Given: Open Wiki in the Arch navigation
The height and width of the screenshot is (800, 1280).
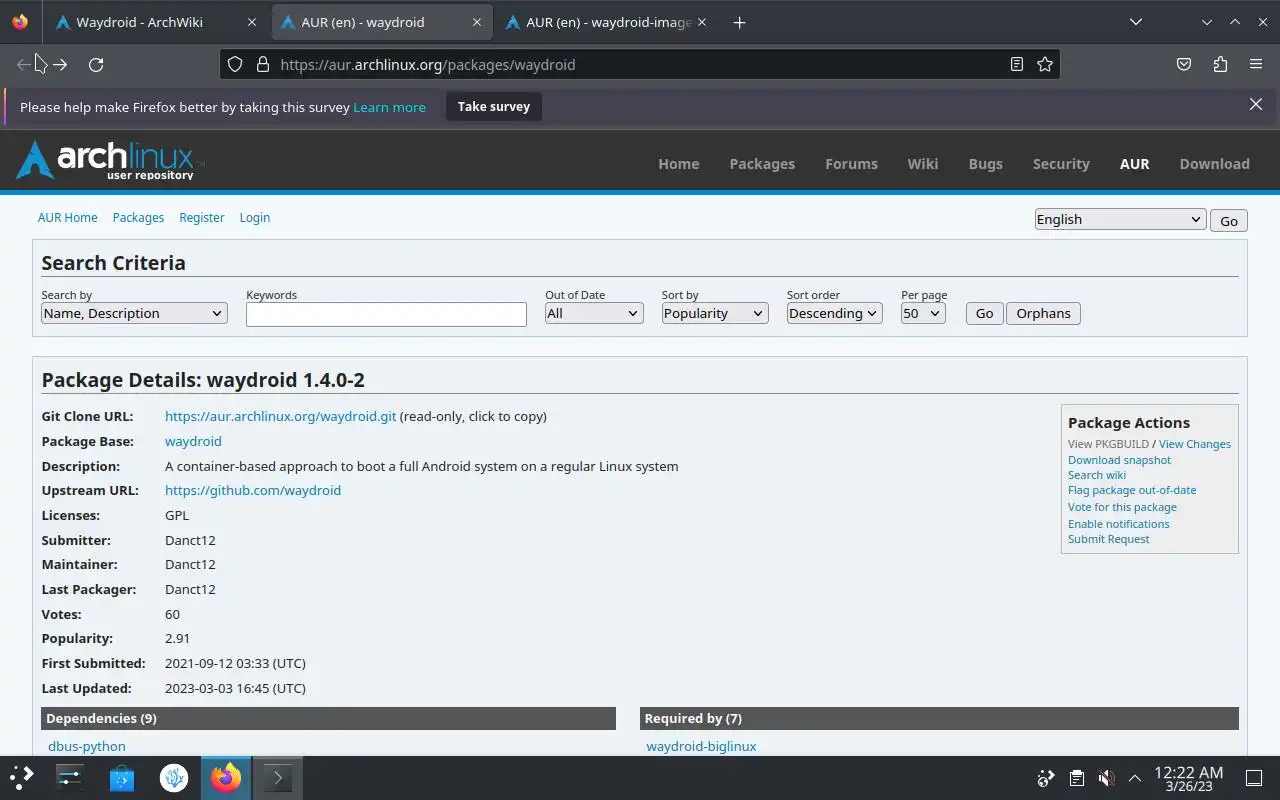Looking at the screenshot, I should (923, 164).
